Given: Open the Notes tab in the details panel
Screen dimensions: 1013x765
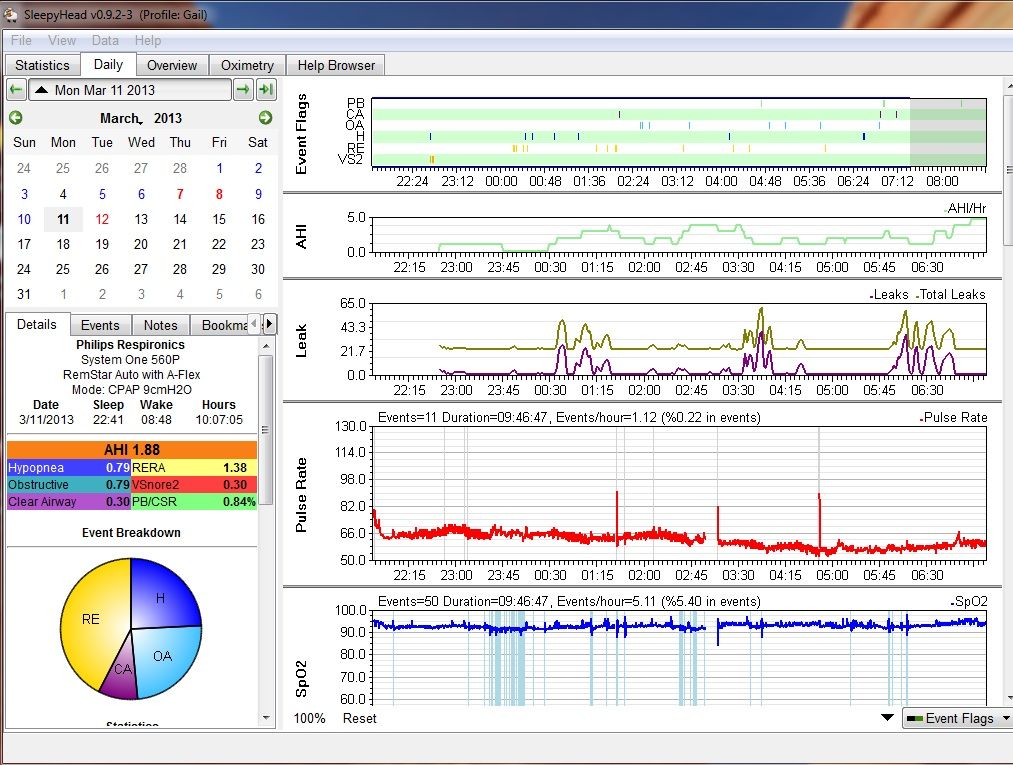Looking at the screenshot, I should 160,325.
